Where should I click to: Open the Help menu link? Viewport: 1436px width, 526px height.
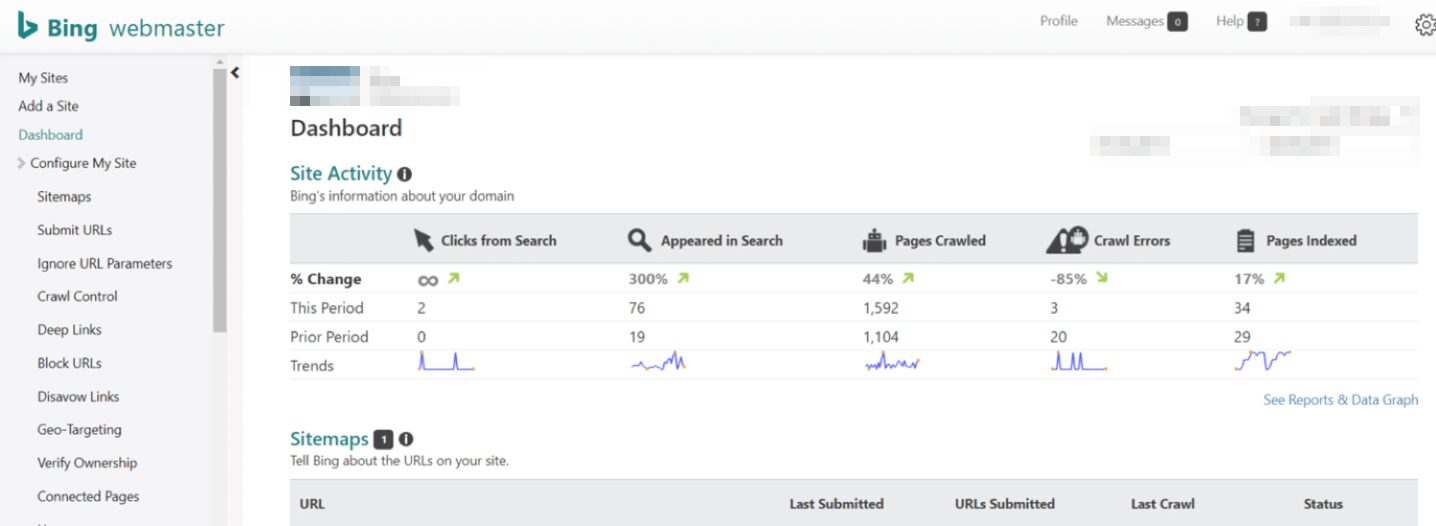(1229, 21)
